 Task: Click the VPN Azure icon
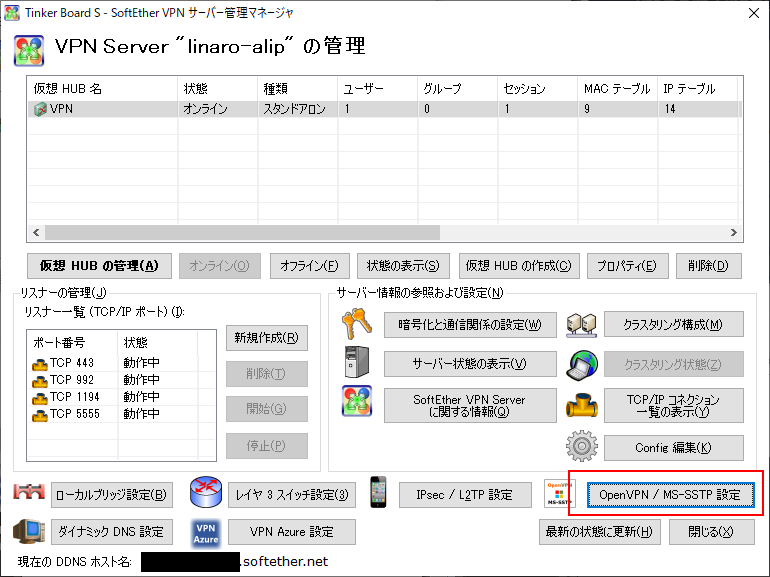tap(206, 533)
